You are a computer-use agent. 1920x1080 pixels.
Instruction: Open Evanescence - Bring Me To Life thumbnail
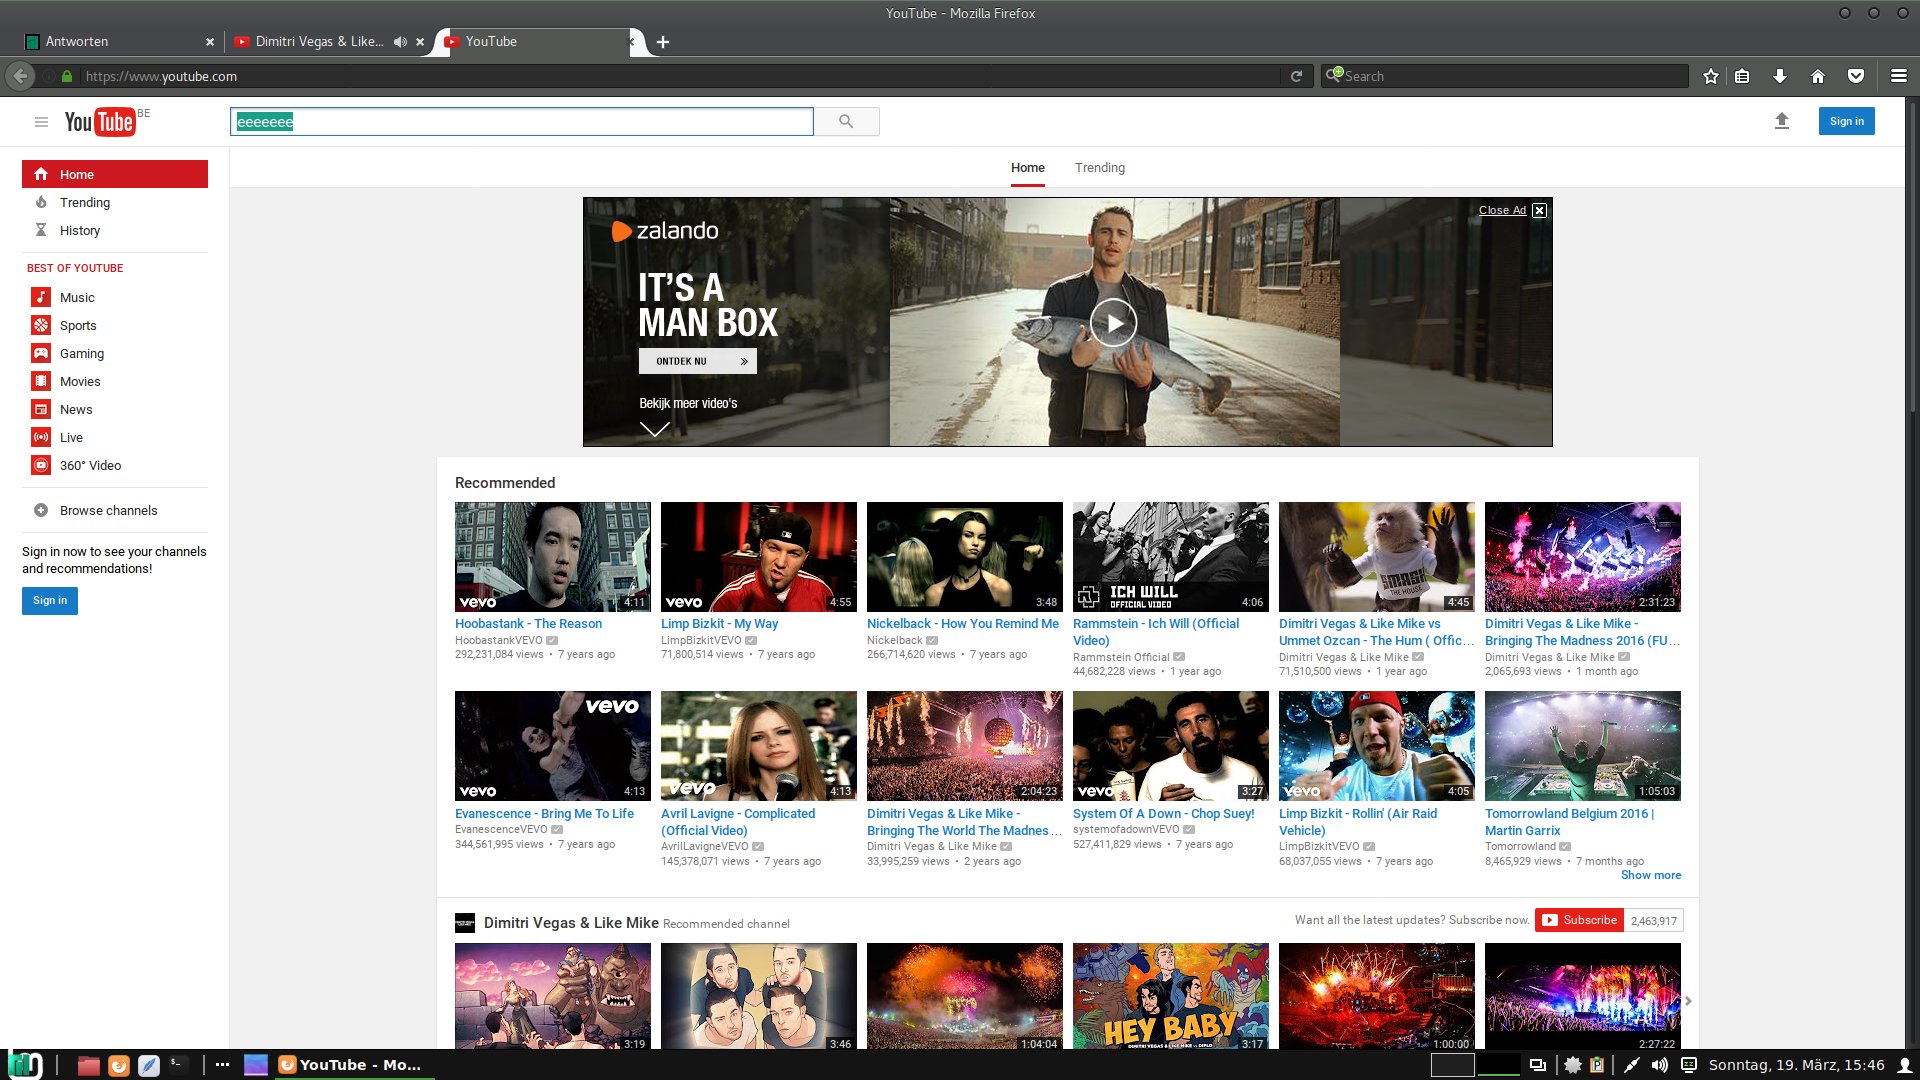pos(552,746)
